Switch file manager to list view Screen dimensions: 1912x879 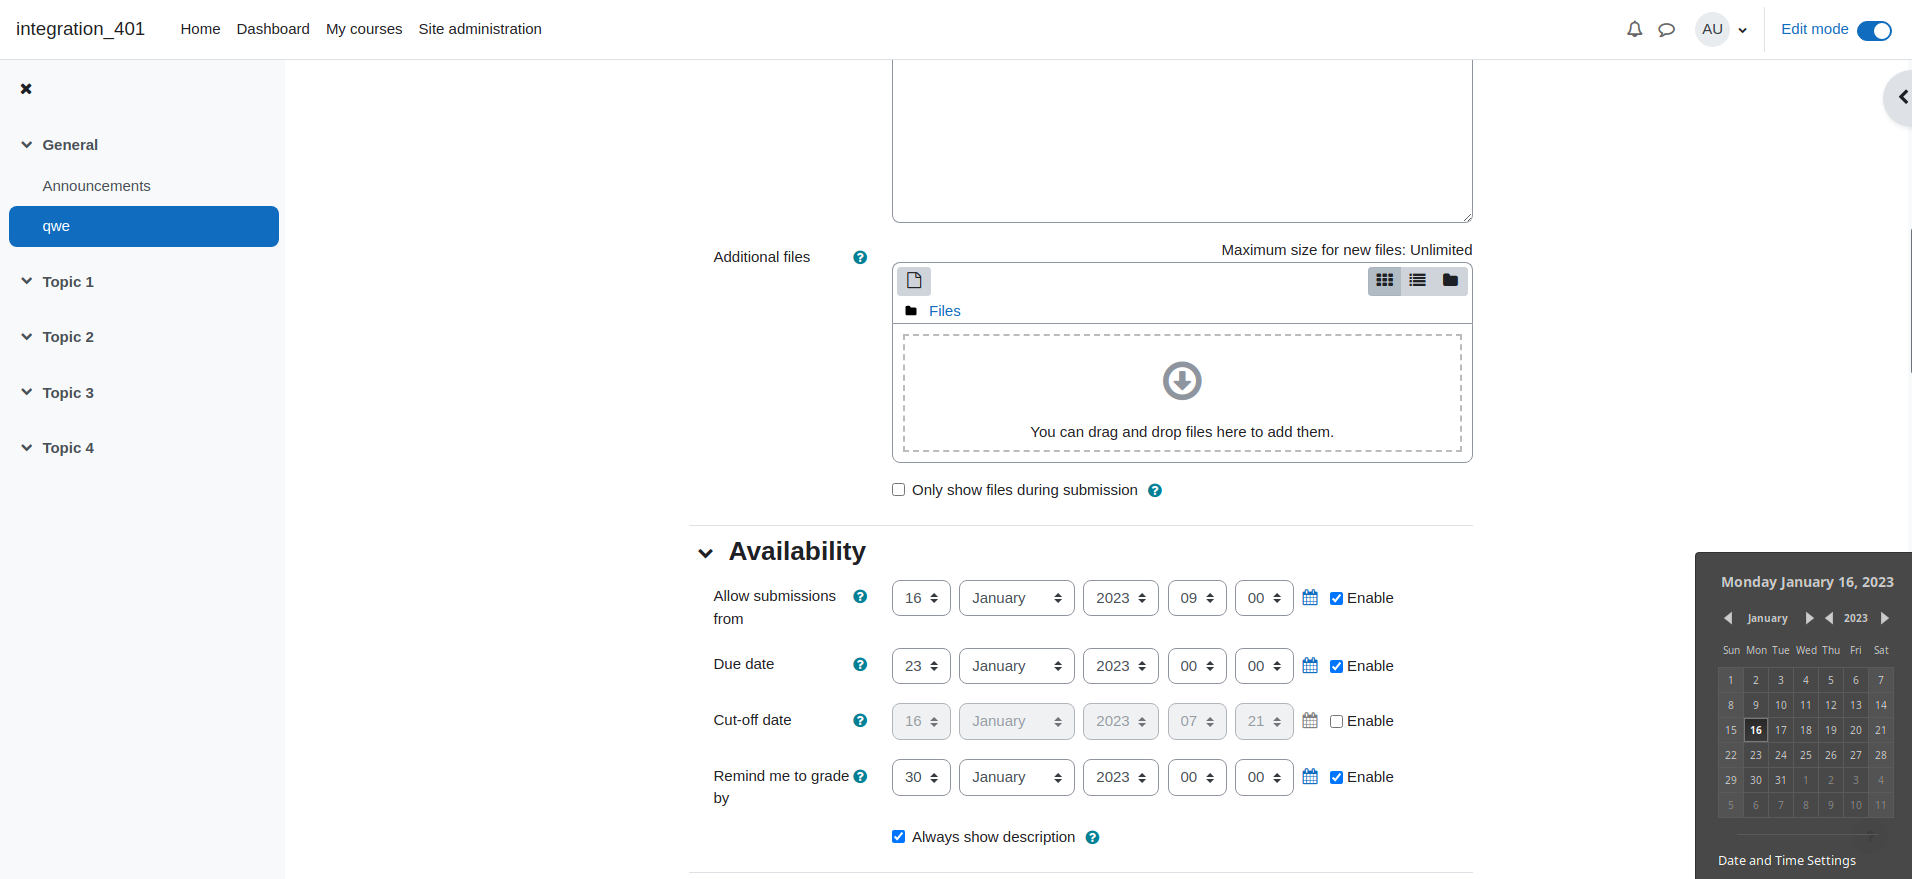(1417, 280)
